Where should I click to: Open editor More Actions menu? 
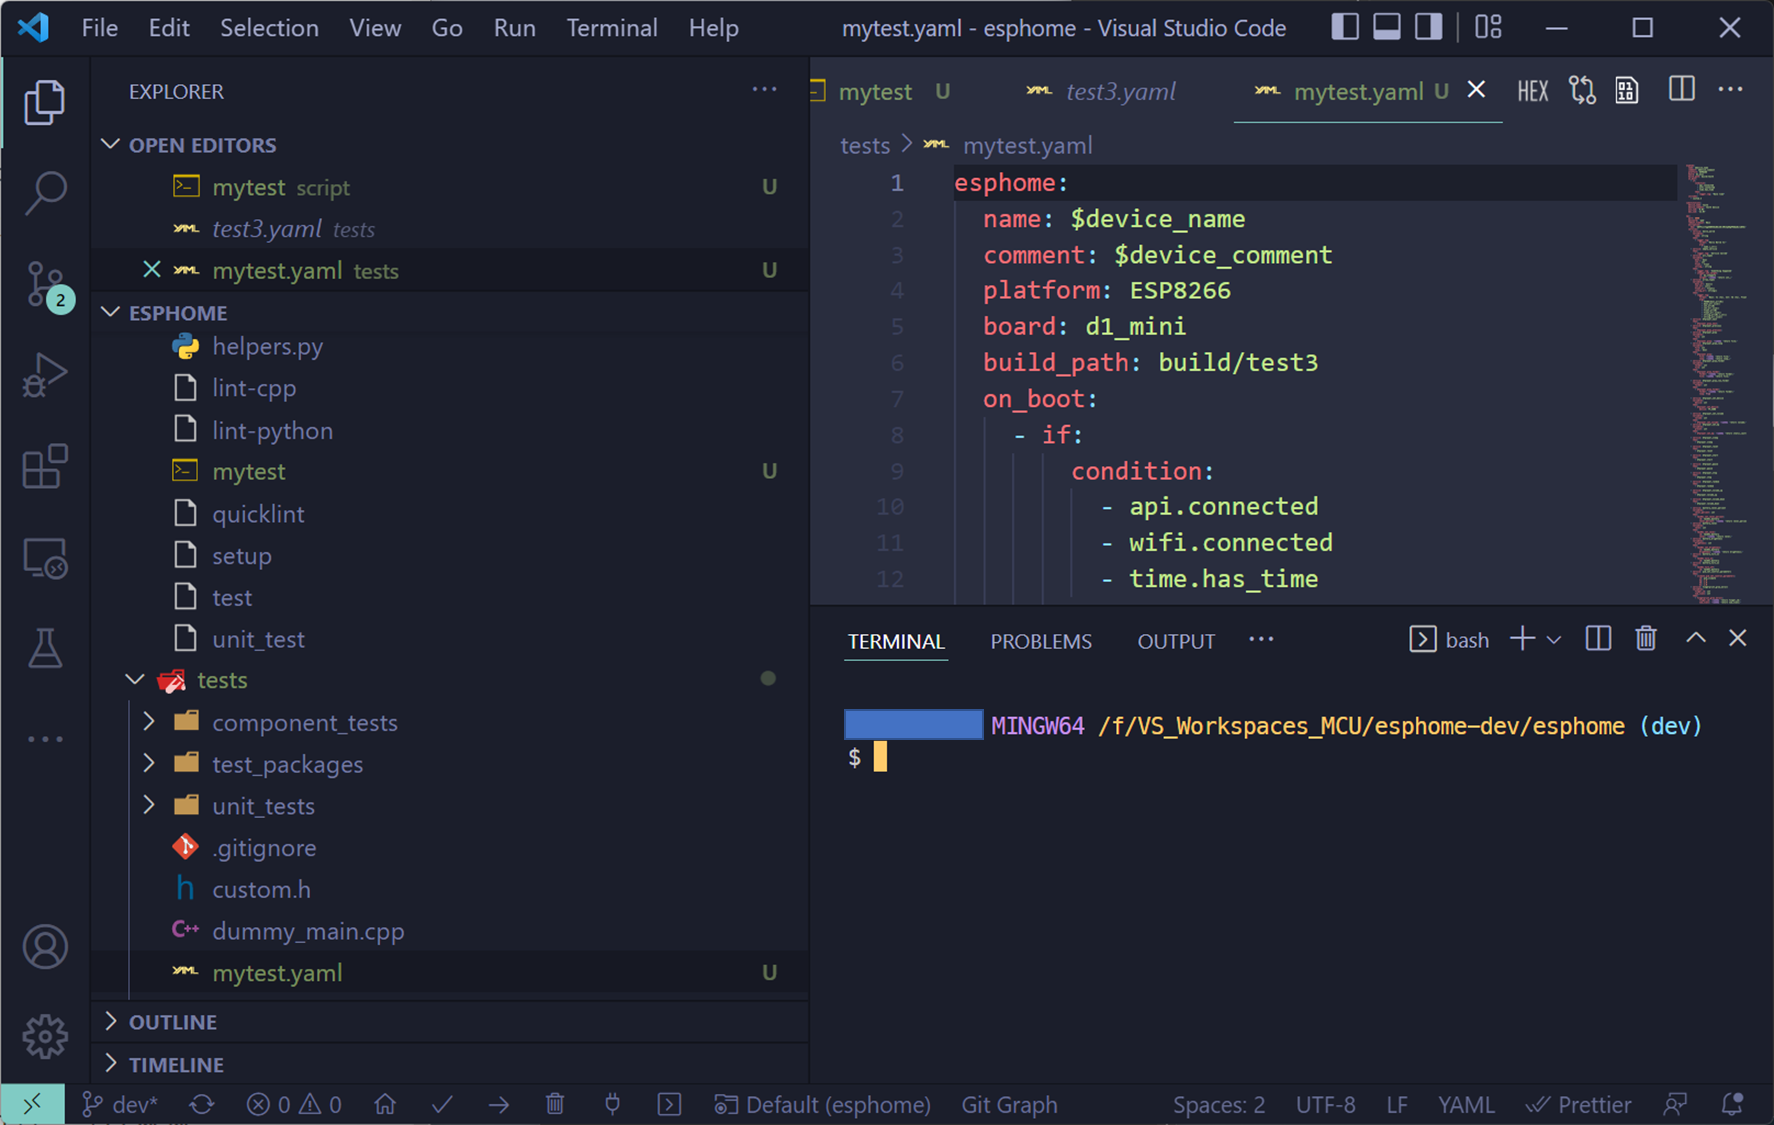tap(1731, 90)
